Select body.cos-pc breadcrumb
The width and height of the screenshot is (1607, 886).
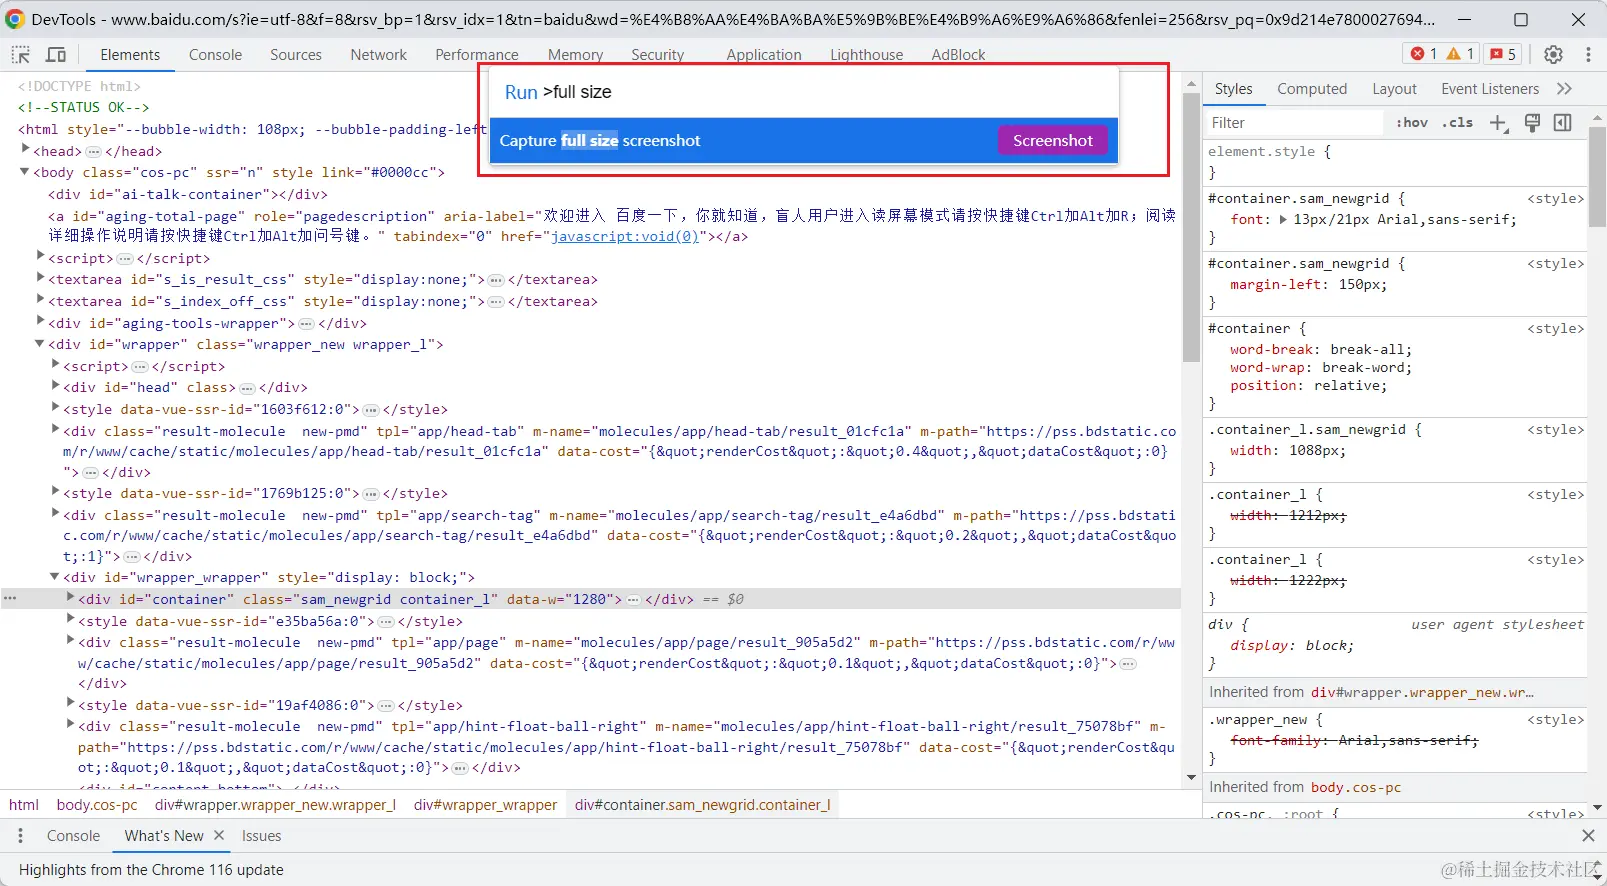(x=97, y=805)
